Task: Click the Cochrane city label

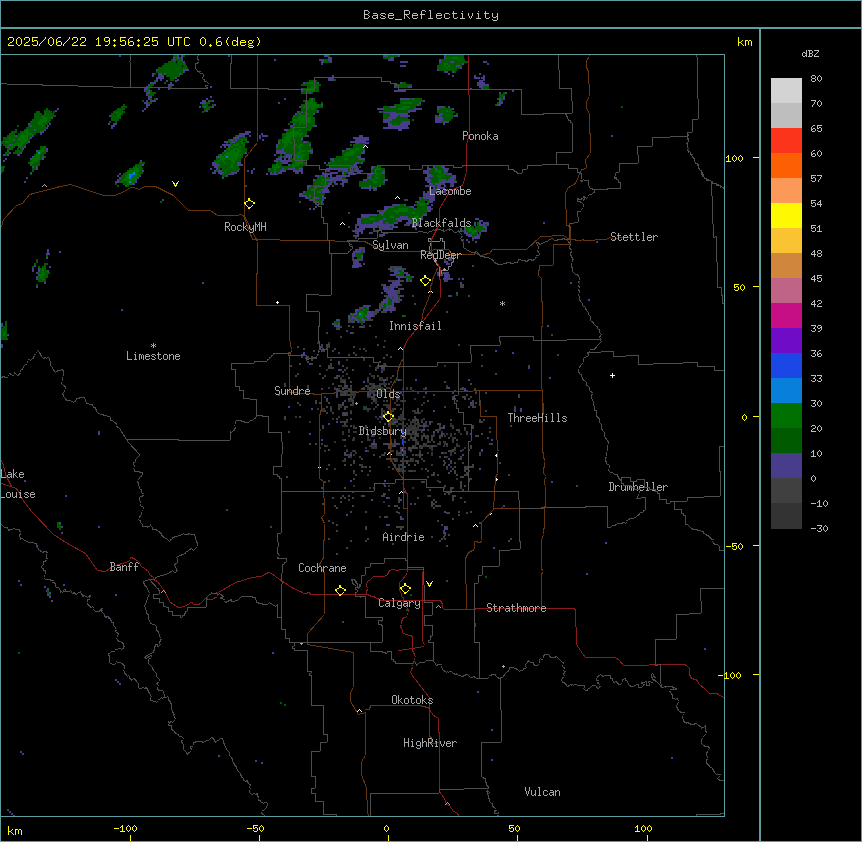Action: 322,568
